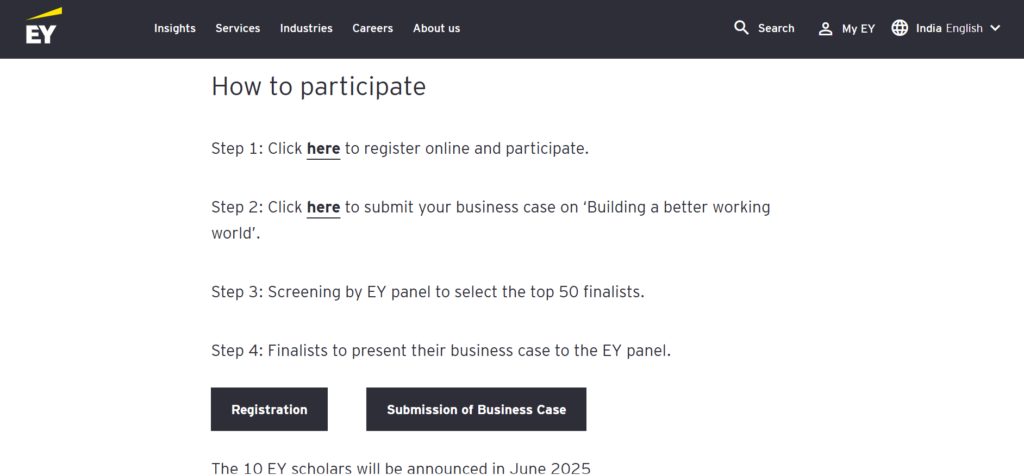Choose the India English locale selector
The height and width of the screenshot is (475, 1024).
(x=949, y=28)
